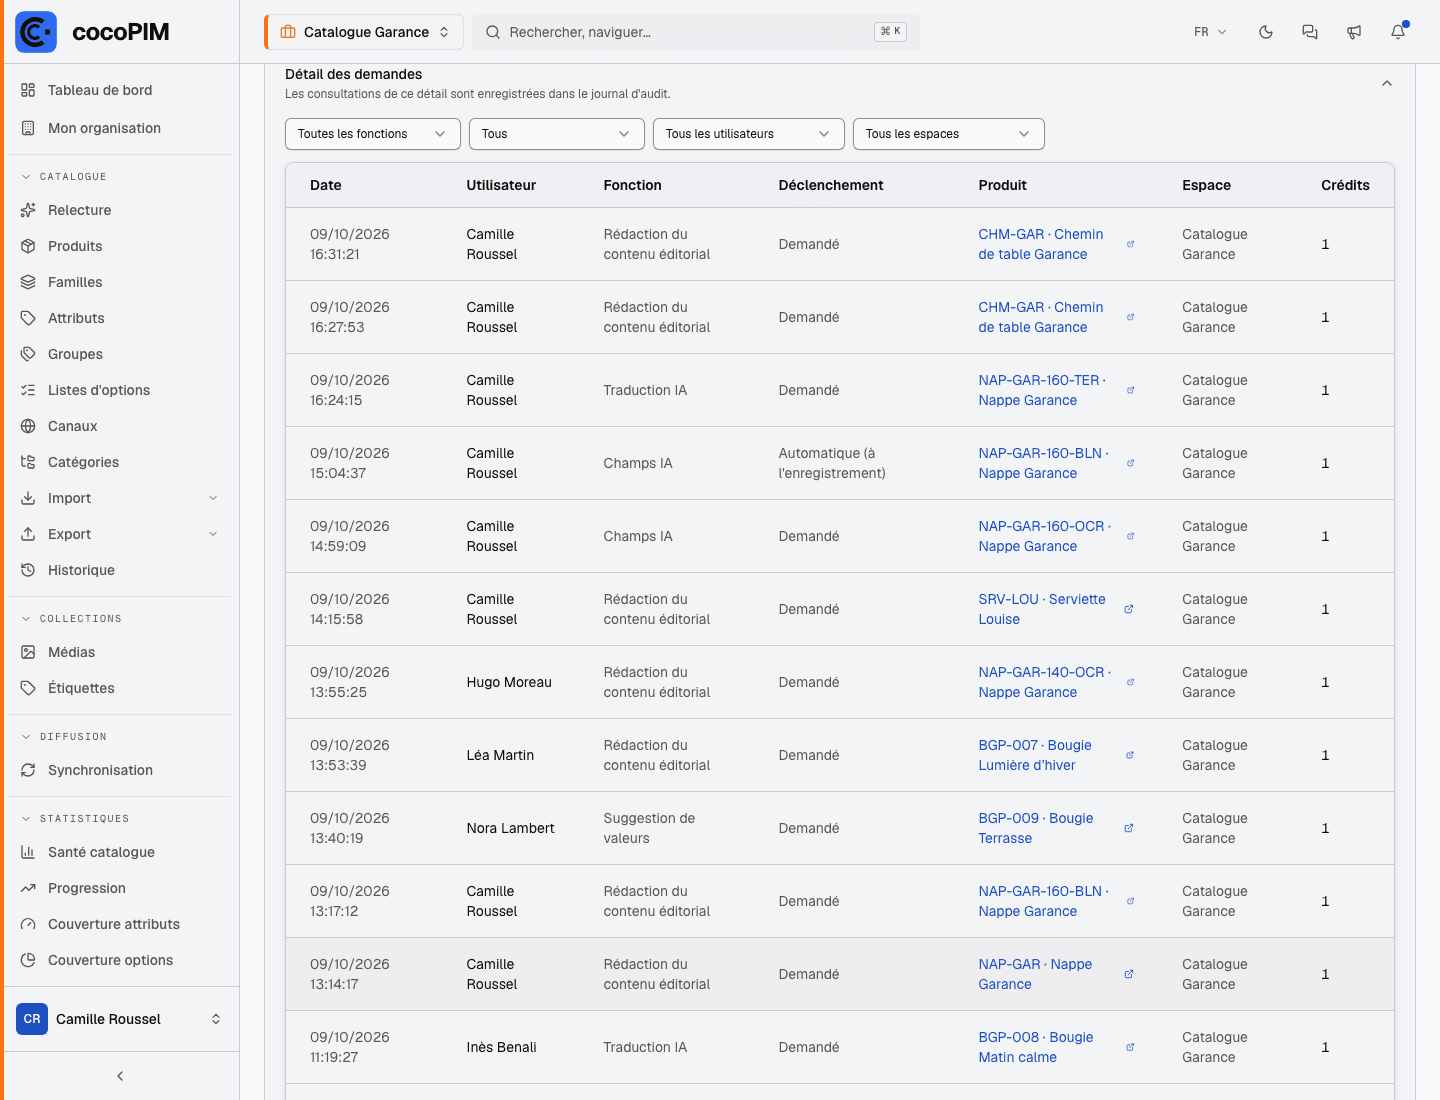Click the Hugo Moreau user cell

pos(509,682)
